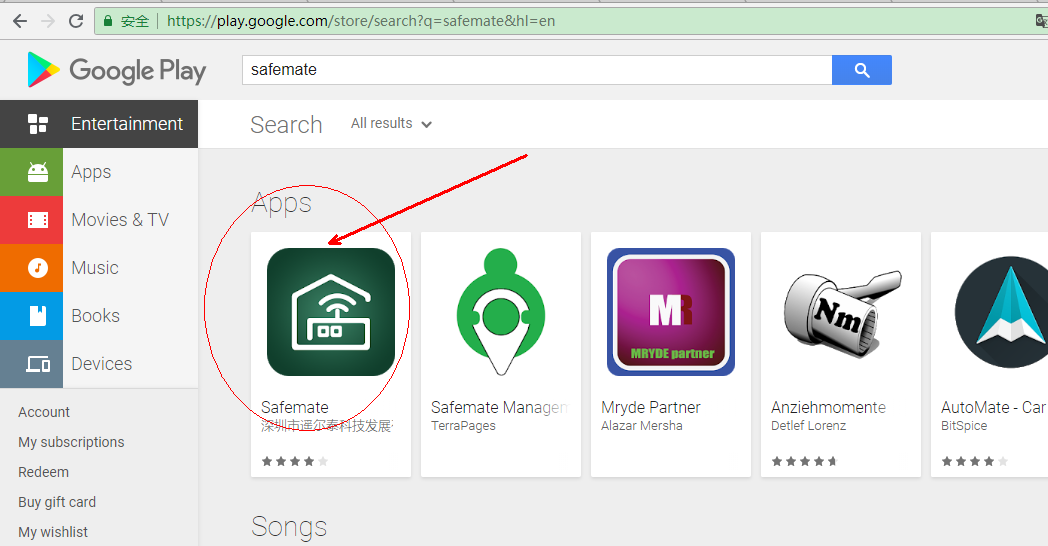Image resolution: width=1048 pixels, height=546 pixels.
Task: Focus the safemate search input field
Action: click(537, 70)
